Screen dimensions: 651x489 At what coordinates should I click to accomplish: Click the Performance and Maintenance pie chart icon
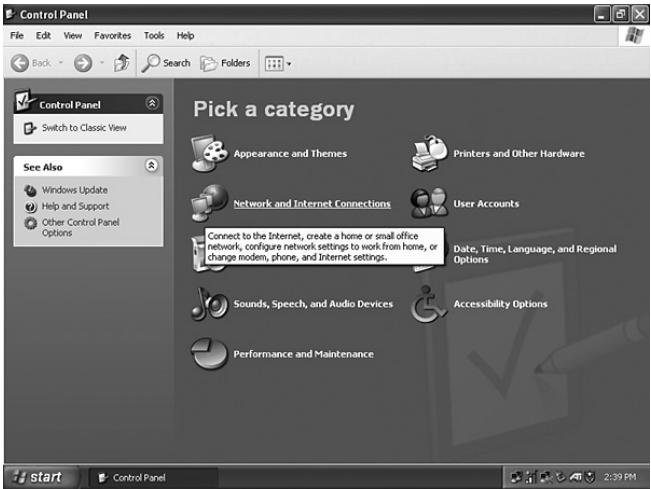(209, 354)
